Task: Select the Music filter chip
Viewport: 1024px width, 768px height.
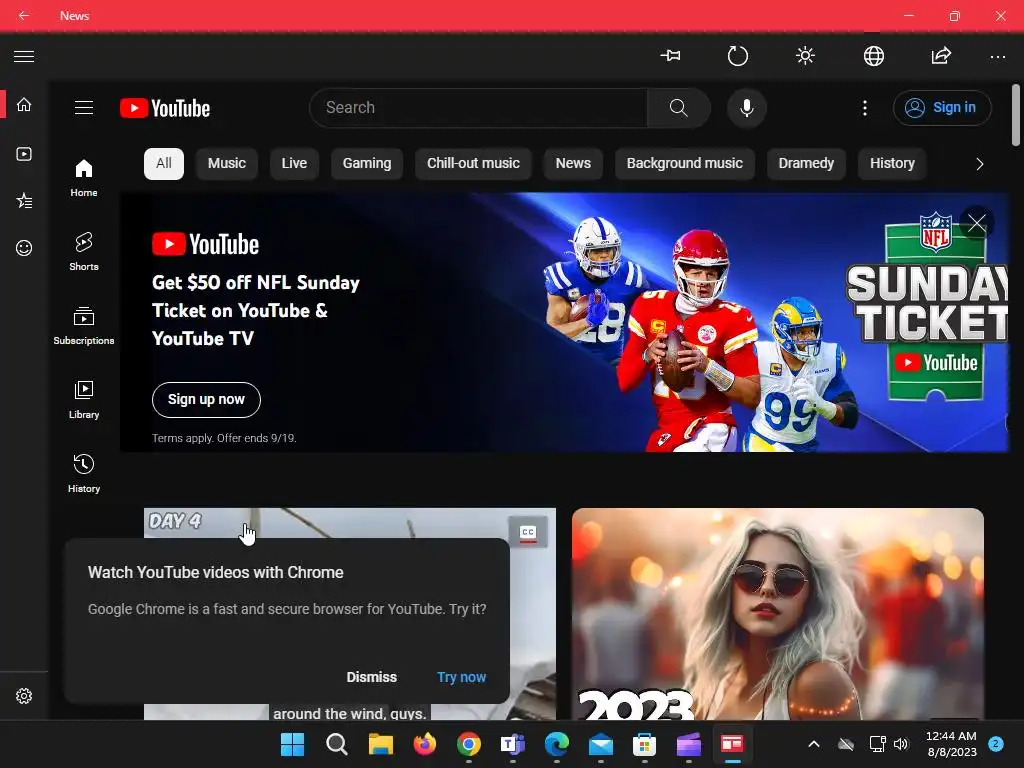Action: [227, 163]
